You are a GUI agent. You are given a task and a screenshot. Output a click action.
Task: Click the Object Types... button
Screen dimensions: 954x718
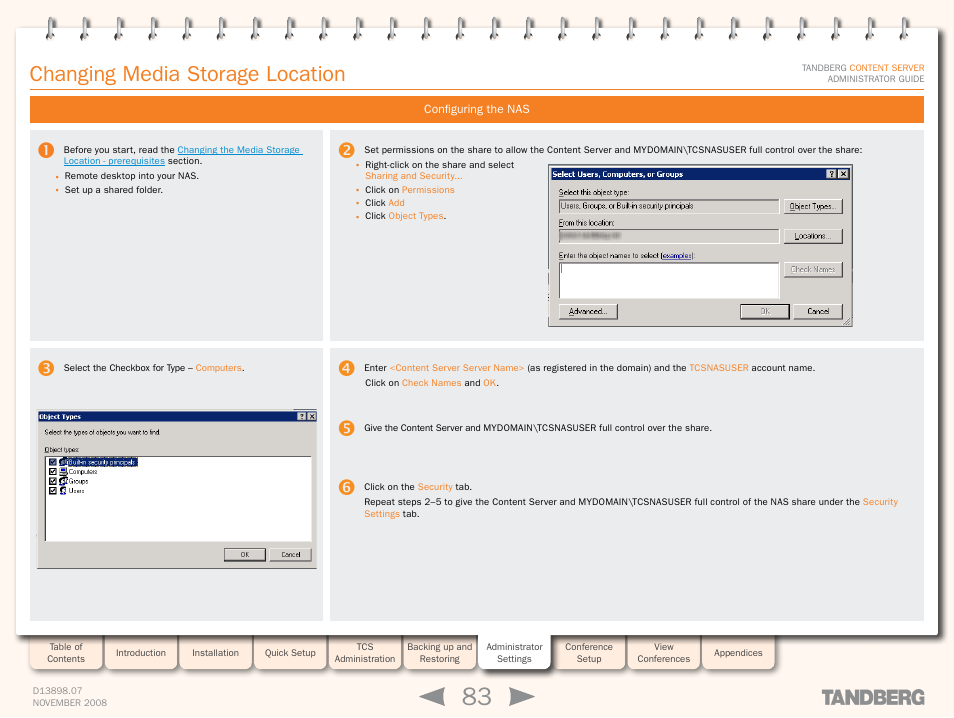(813, 206)
